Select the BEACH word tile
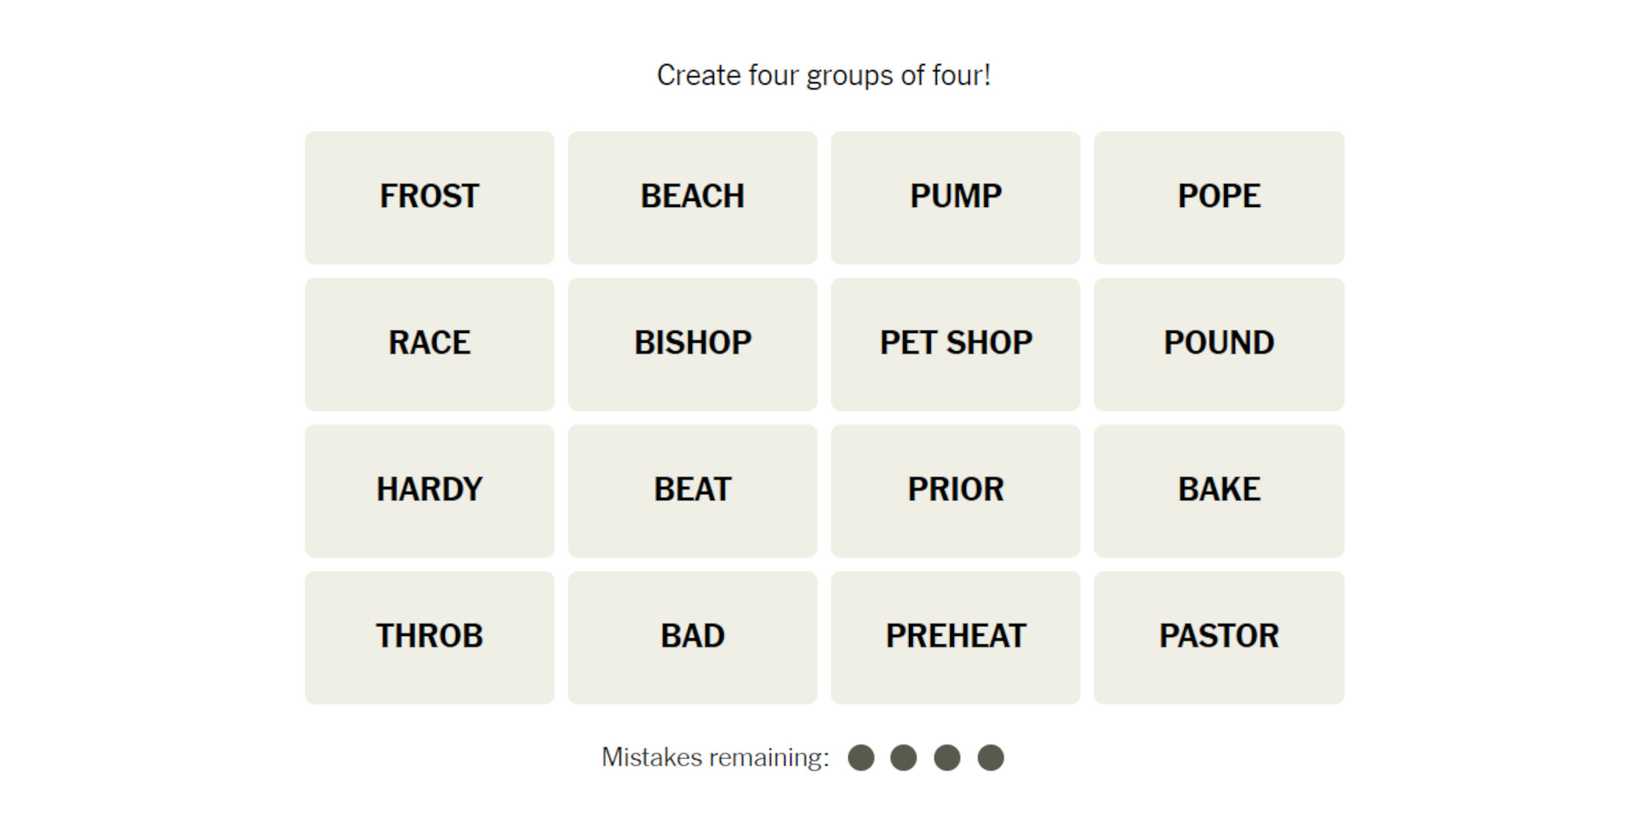Viewport: 1650px width, 825px height. click(x=692, y=197)
